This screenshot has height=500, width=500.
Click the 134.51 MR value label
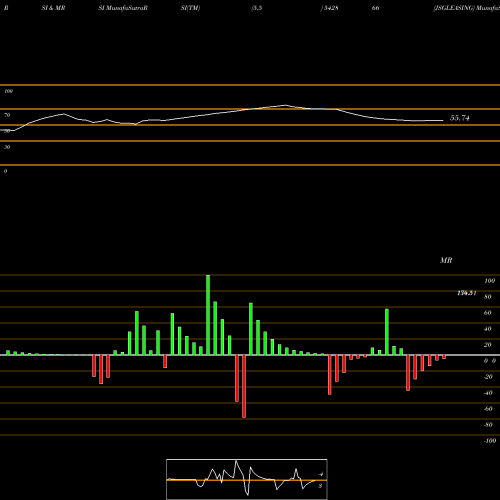466,293
